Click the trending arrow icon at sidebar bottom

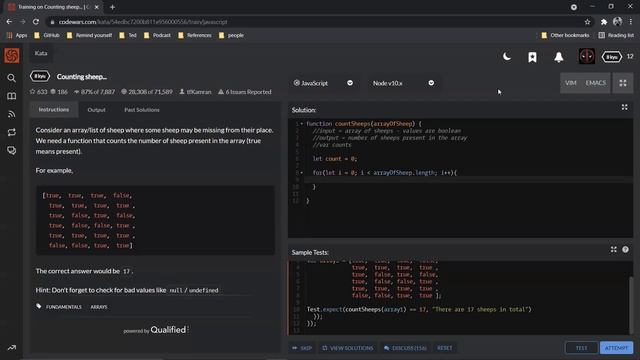coord(11,348)
